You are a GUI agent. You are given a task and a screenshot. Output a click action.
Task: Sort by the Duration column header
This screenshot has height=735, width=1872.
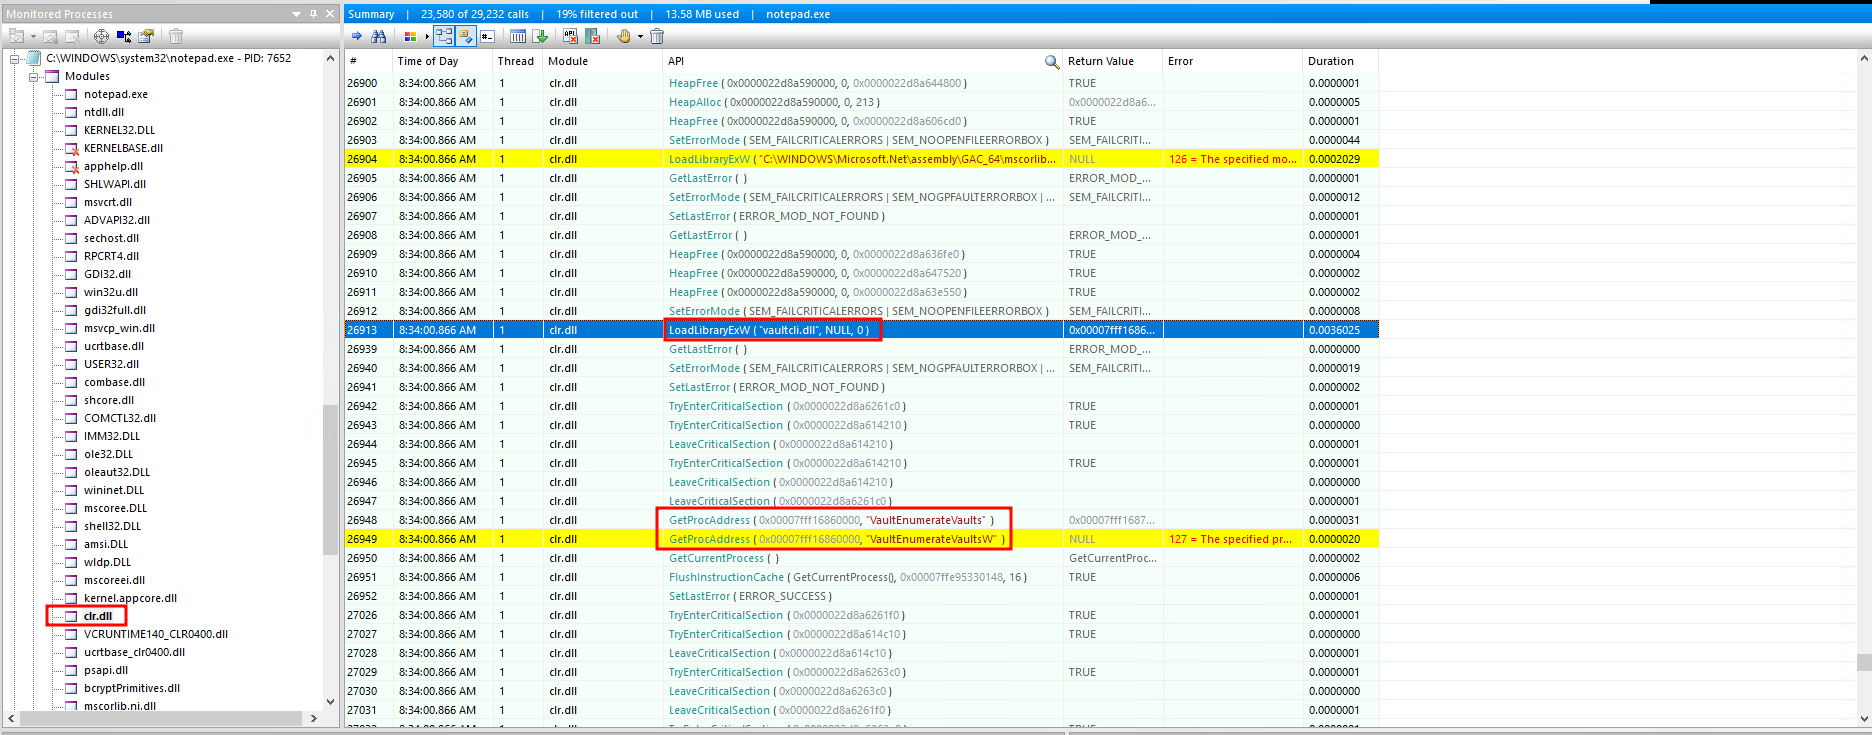click(x=1340, y=62)
